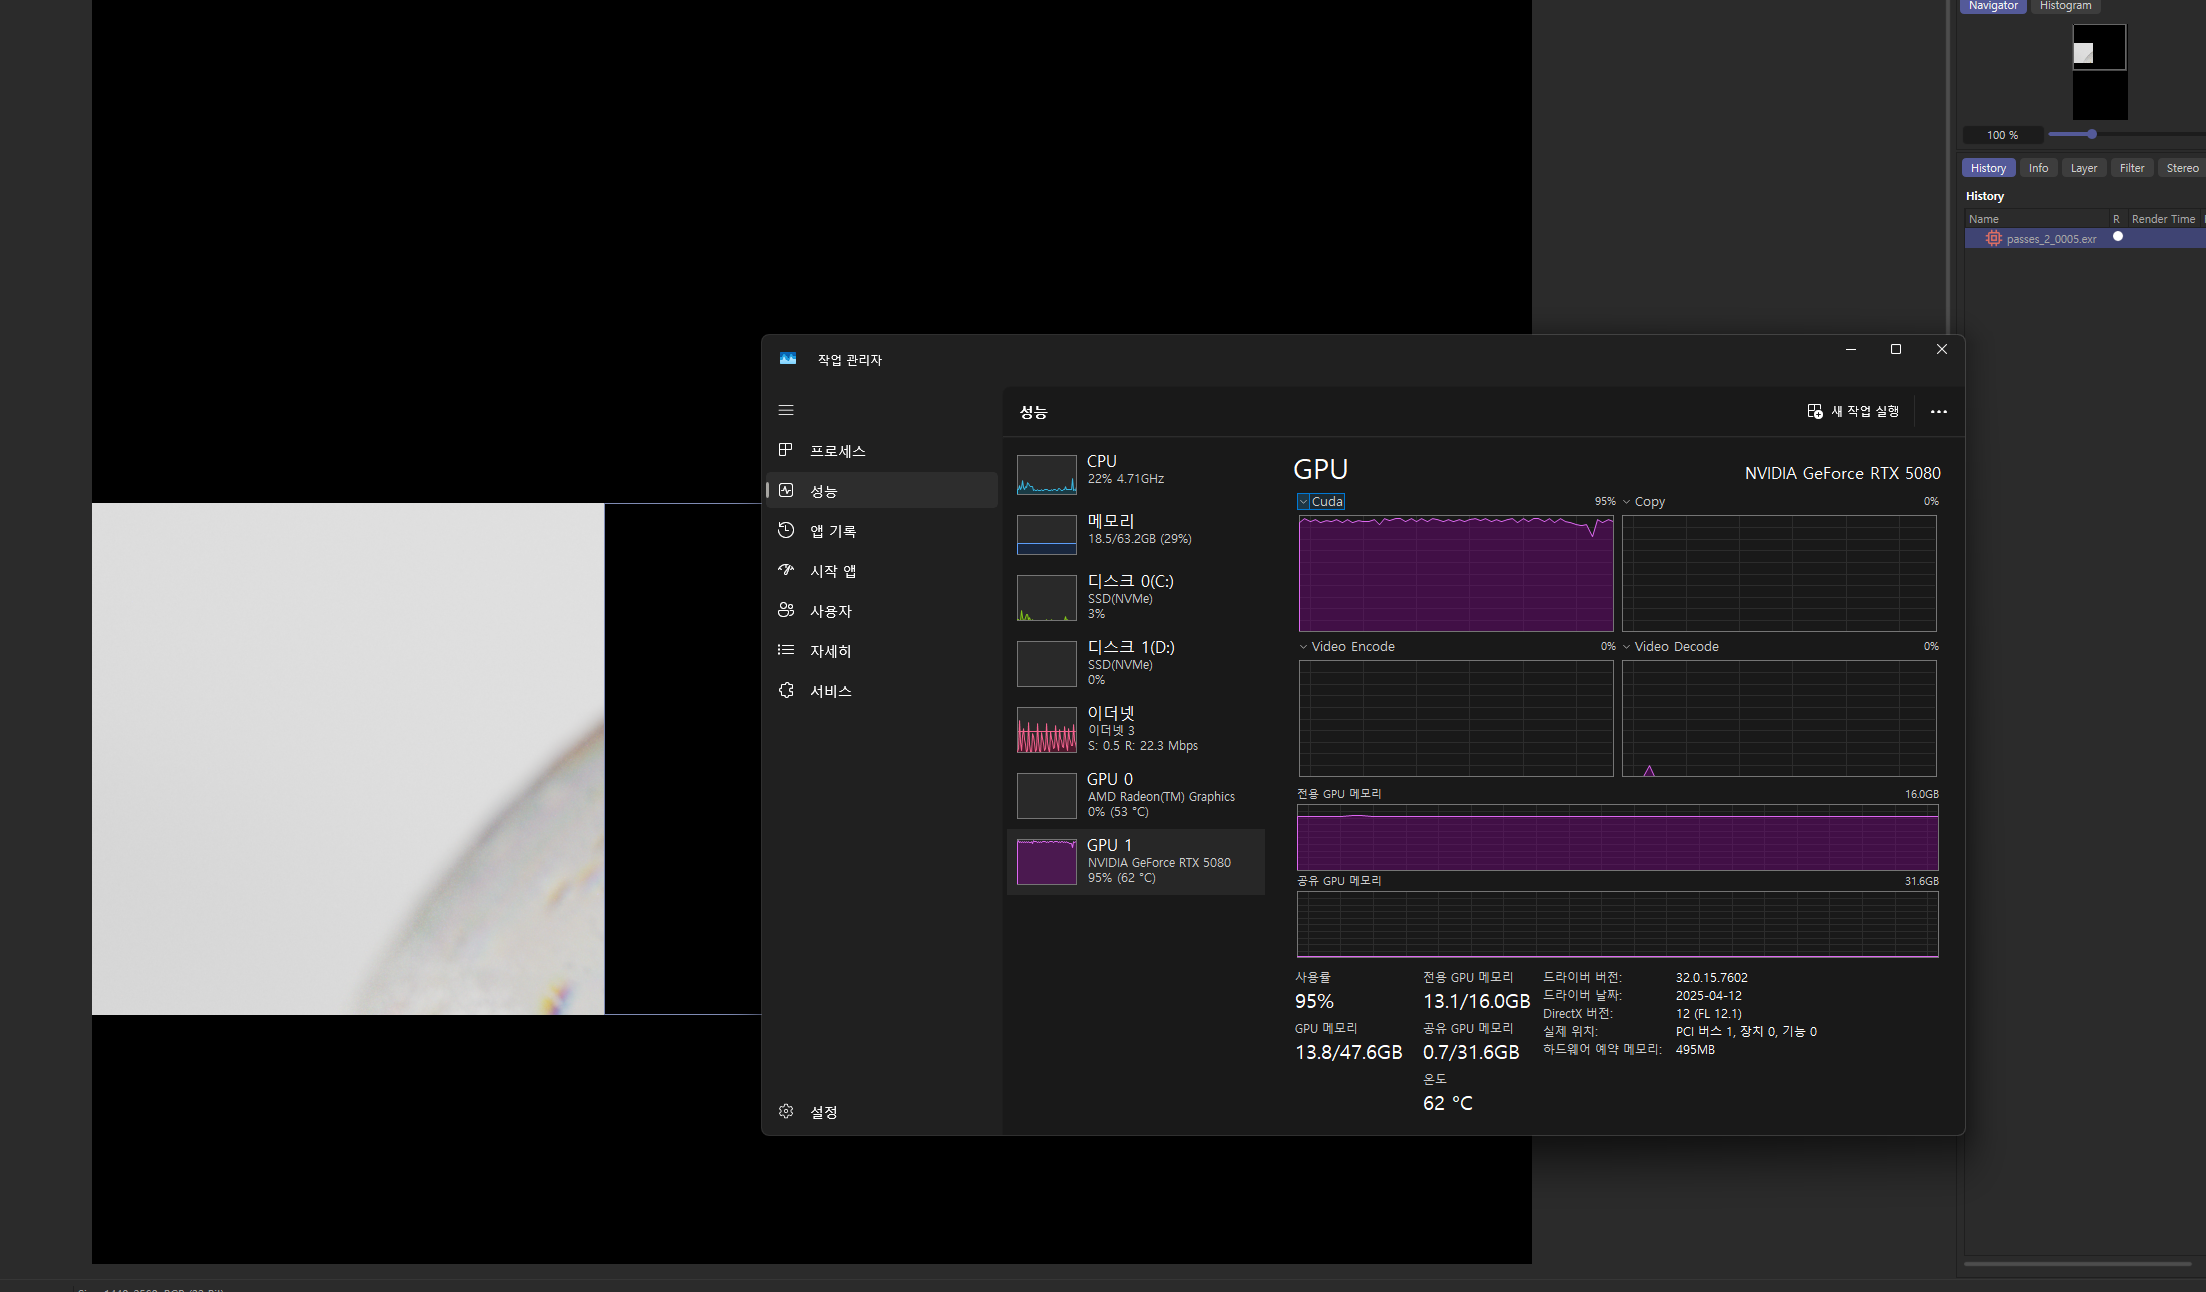
Task: Click the 13.1/16.0GB dedicated memory value
Action: (x=1476, y=1001)
